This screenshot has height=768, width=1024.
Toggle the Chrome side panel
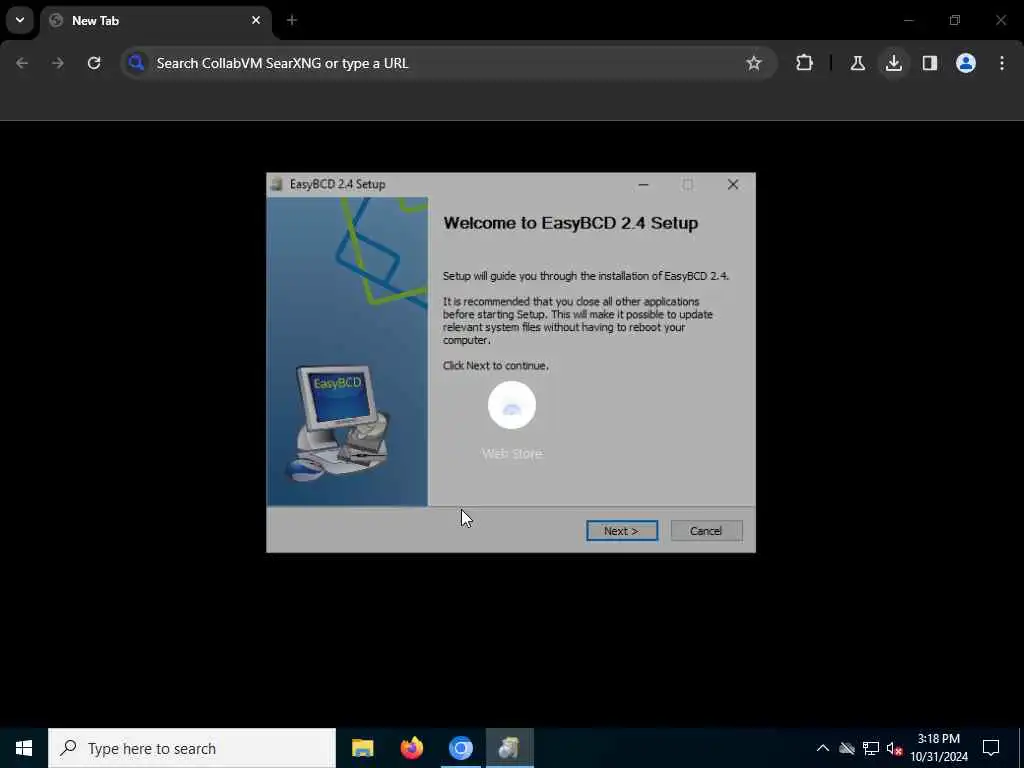pos(930,63)
